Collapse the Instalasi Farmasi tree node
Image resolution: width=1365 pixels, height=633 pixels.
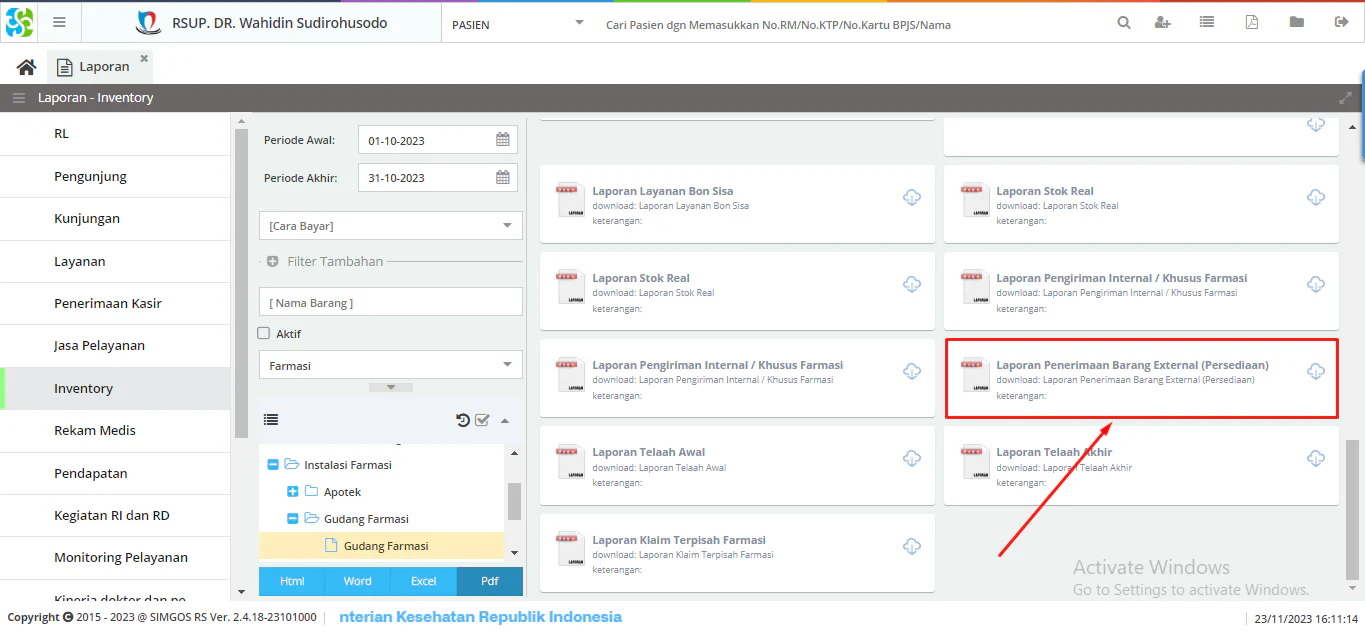[x=273, y=465]
